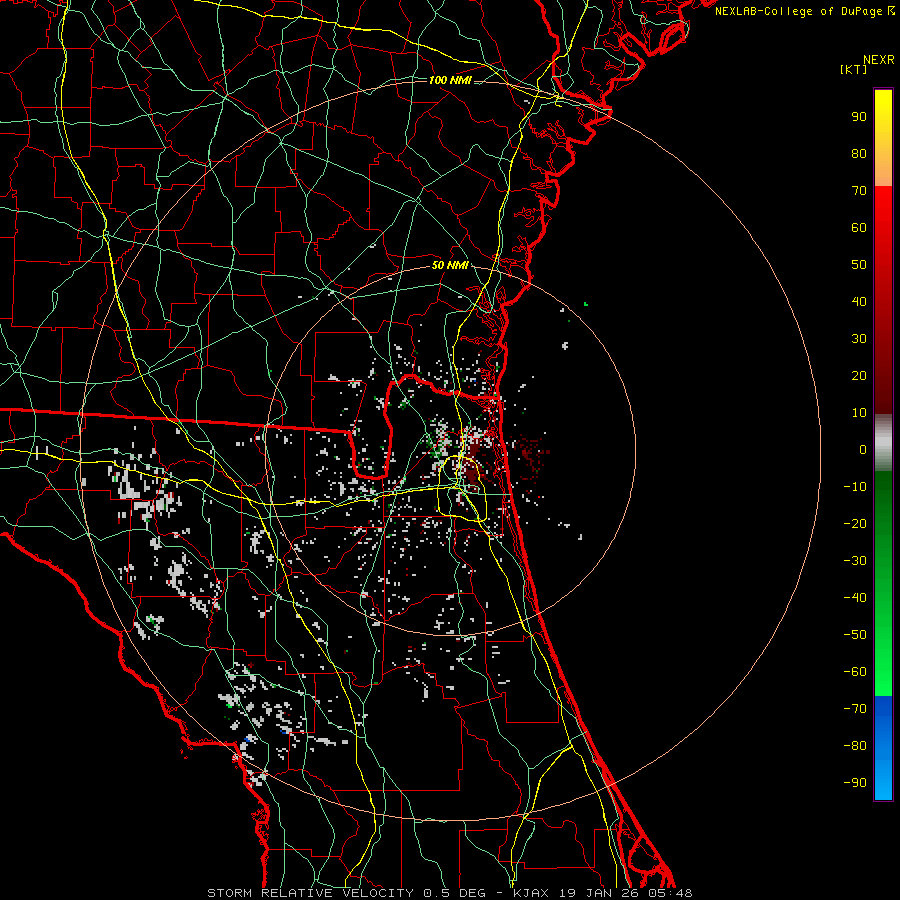Image resolution: width=900 pixels, height=900 pixels.
Task: Click the [KT] units label
Action: tap(853, 69)
